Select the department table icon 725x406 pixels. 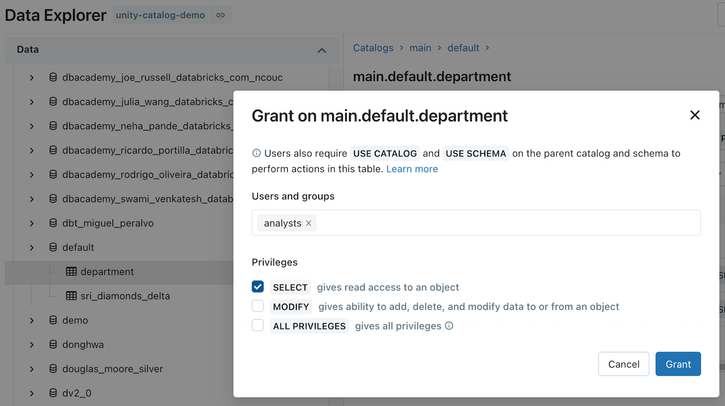coord(71,272)
